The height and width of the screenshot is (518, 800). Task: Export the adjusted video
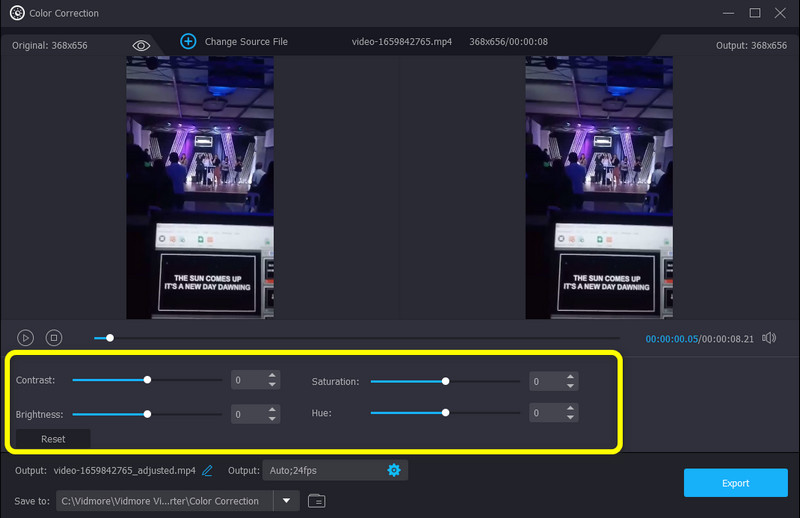pos(735,483)
